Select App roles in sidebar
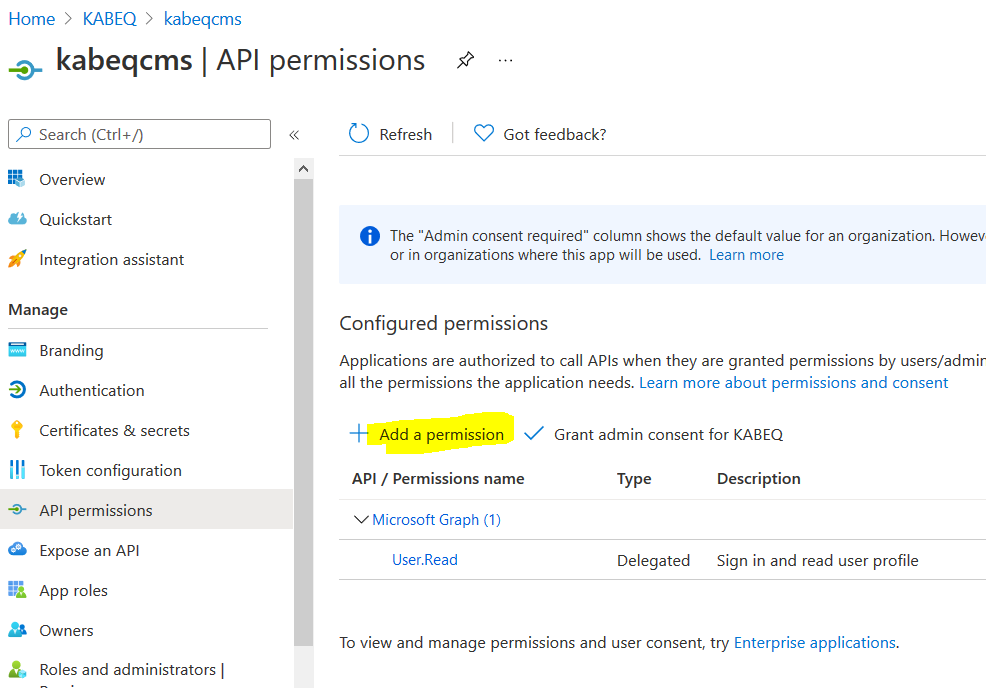This screenshot has width=986, height=688. (73, 591)
